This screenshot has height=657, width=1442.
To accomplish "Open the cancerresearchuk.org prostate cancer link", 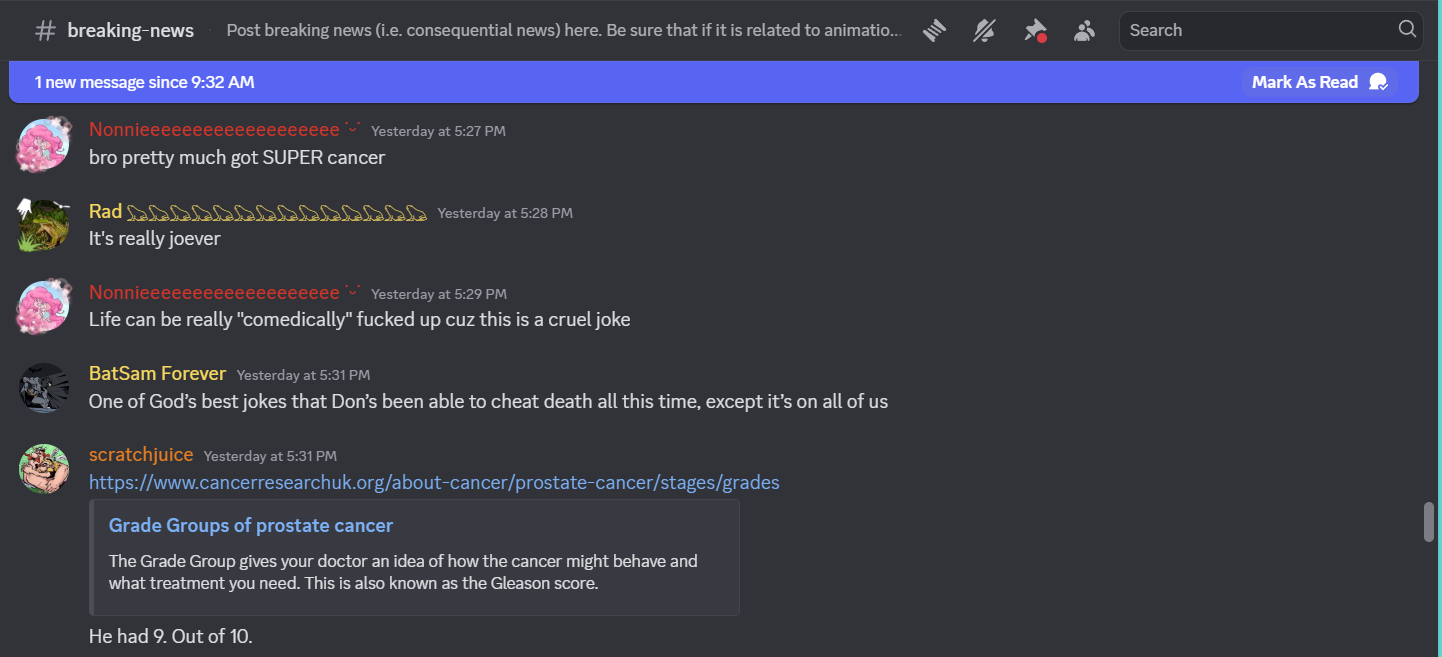I will [x=434, y=483].
